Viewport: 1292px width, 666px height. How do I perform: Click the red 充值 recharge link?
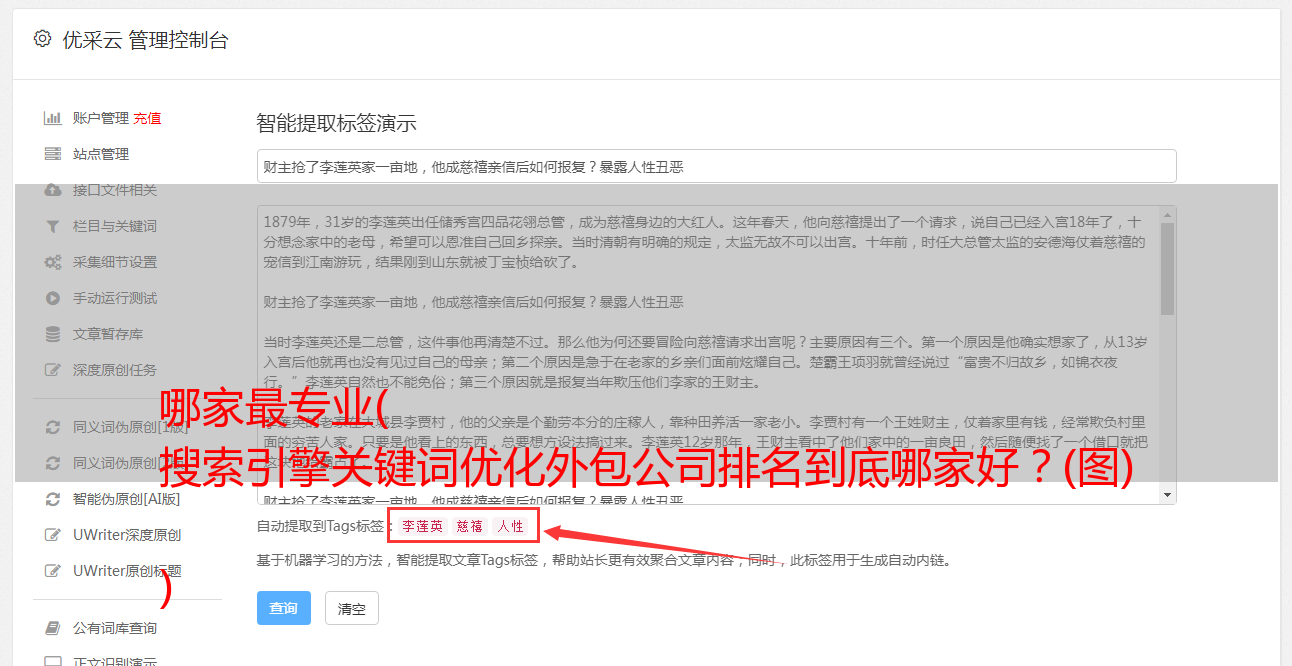(x=147, y=118)
